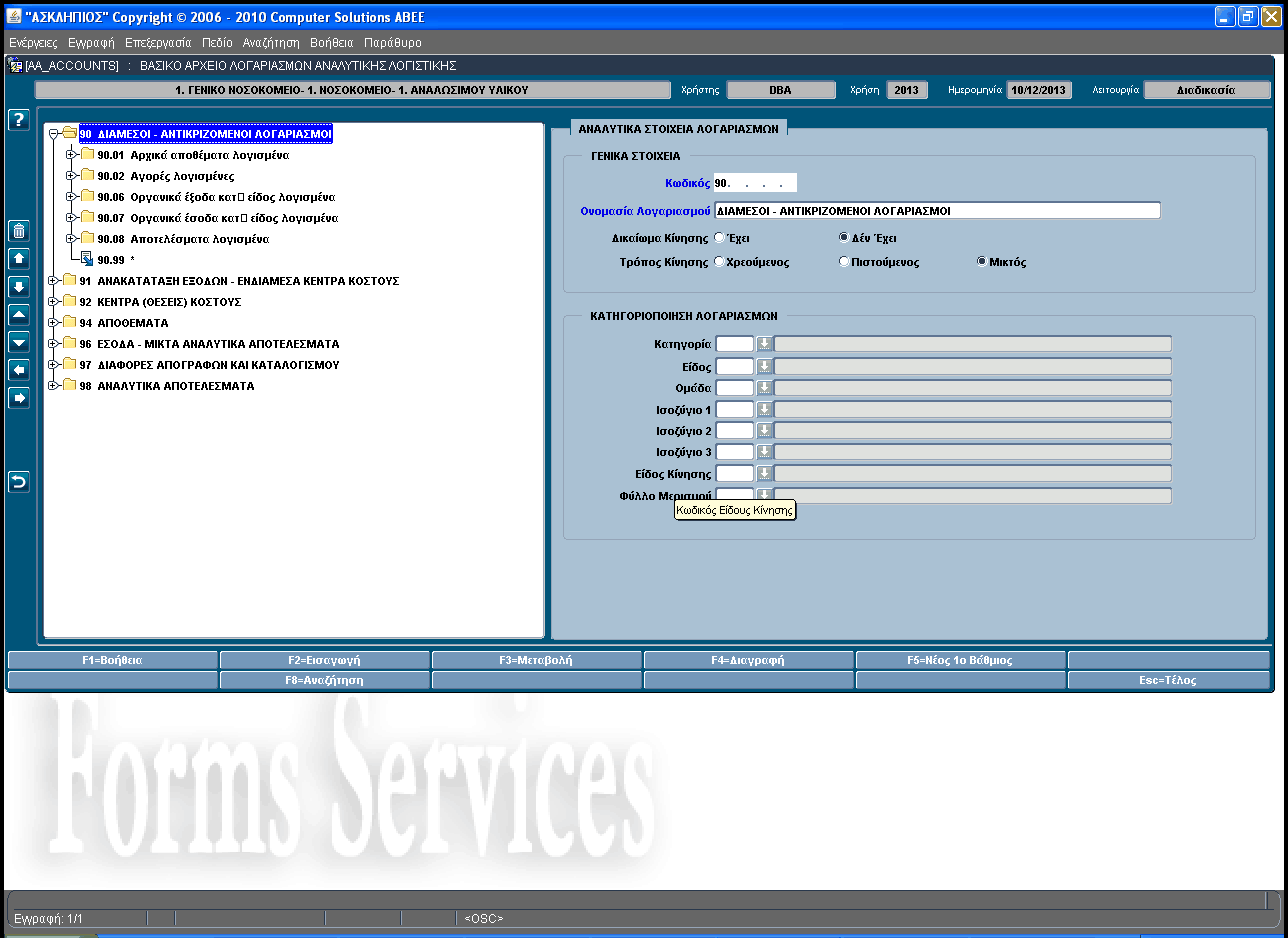Select tree row 90.02 Αγορές λογισμένες

[x=166, y=176]
